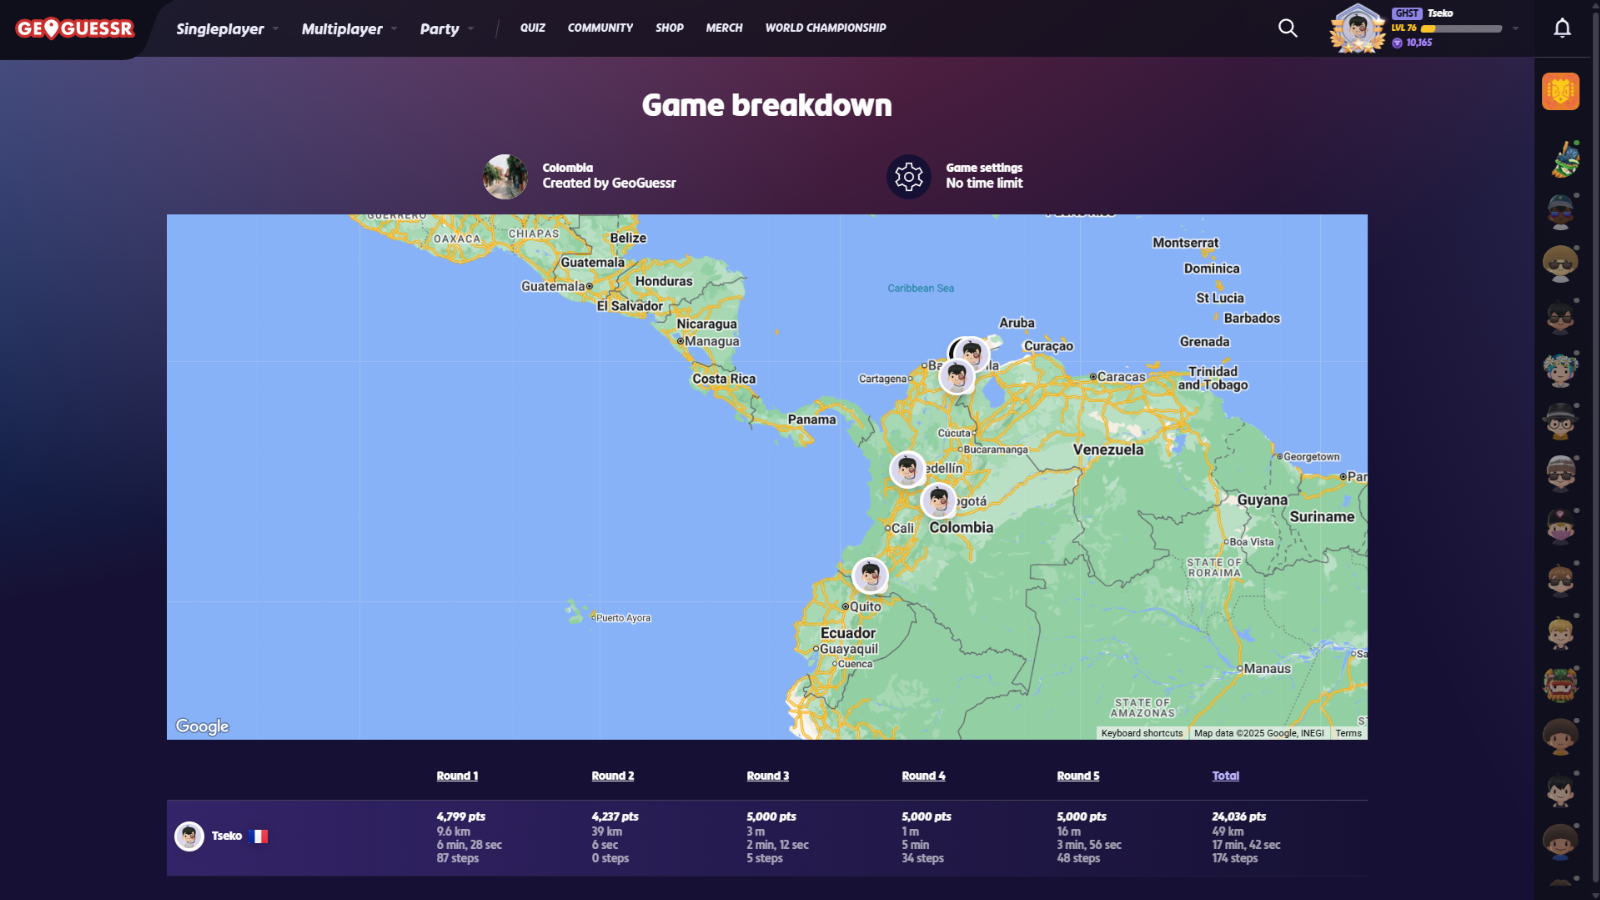Select the guess marker near Medellín

pyautogui.click(x=907, y=469)
